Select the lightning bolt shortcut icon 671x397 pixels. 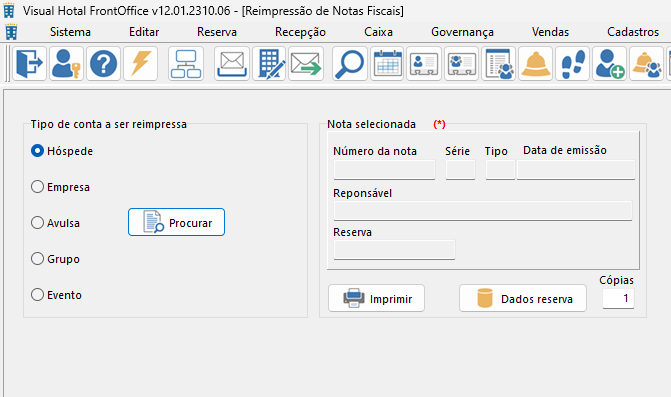pos(140,64)
